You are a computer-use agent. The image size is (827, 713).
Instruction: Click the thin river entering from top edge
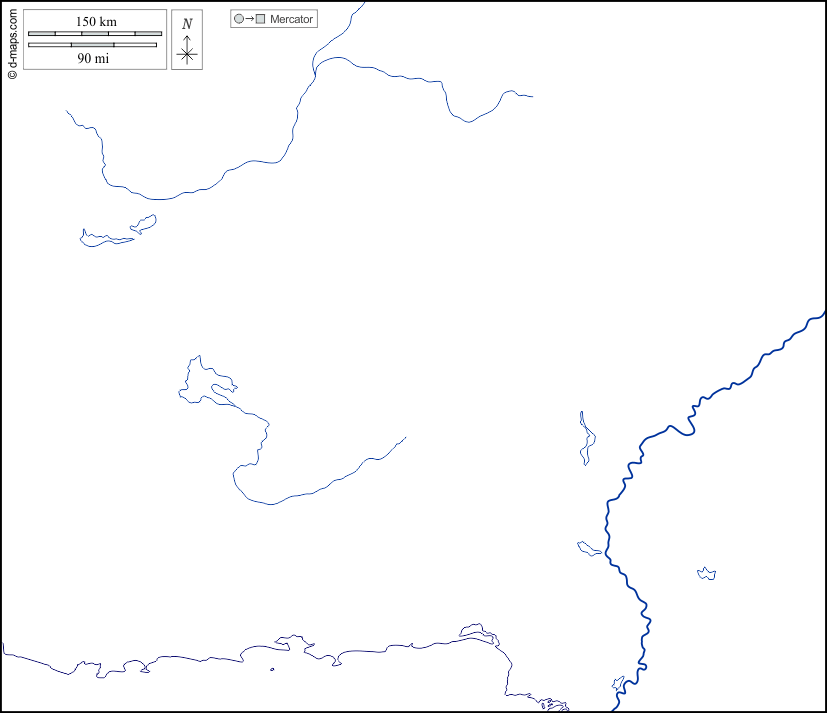(300, 110)
